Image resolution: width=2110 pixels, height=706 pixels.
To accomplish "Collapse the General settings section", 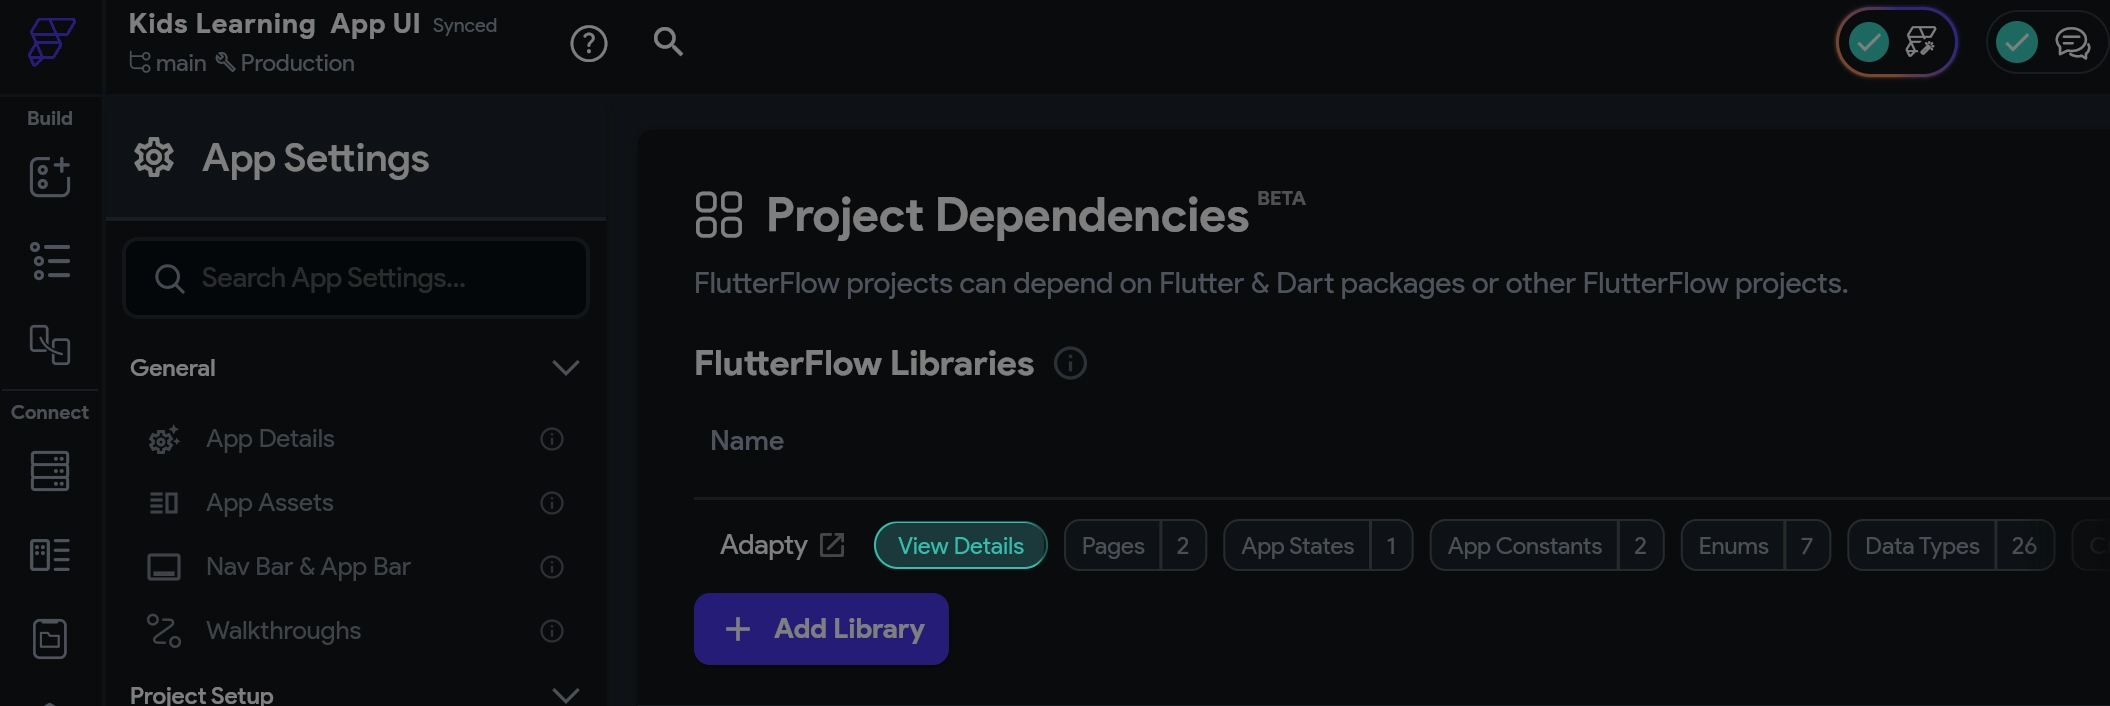I will (x=565, y=368).
